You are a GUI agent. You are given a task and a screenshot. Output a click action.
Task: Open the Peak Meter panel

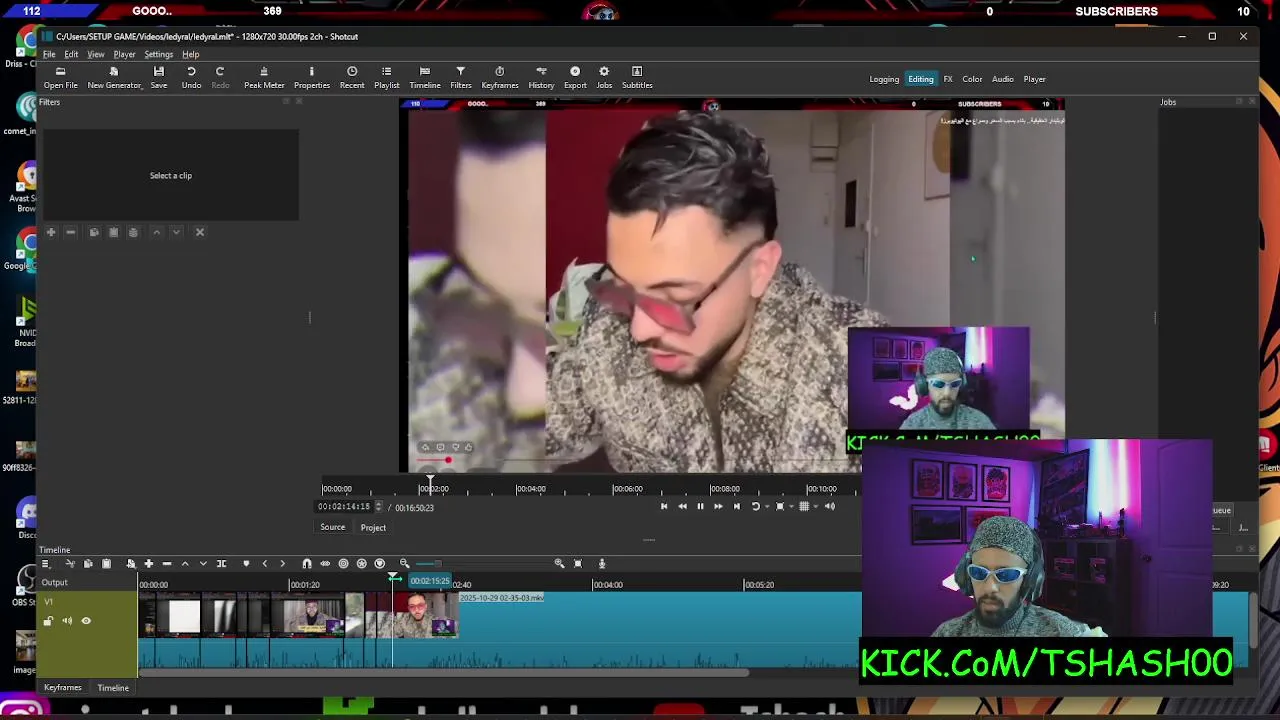[x=264, y=77]
